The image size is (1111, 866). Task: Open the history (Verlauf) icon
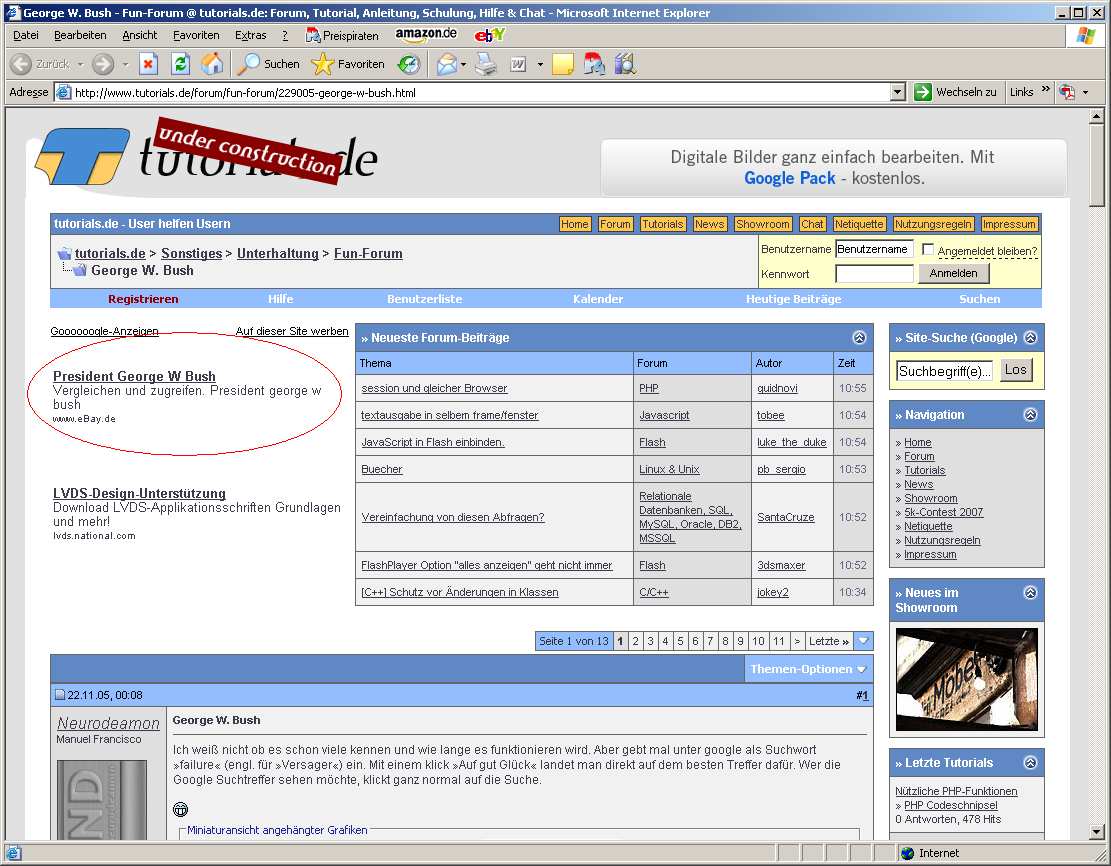point(408,64)
